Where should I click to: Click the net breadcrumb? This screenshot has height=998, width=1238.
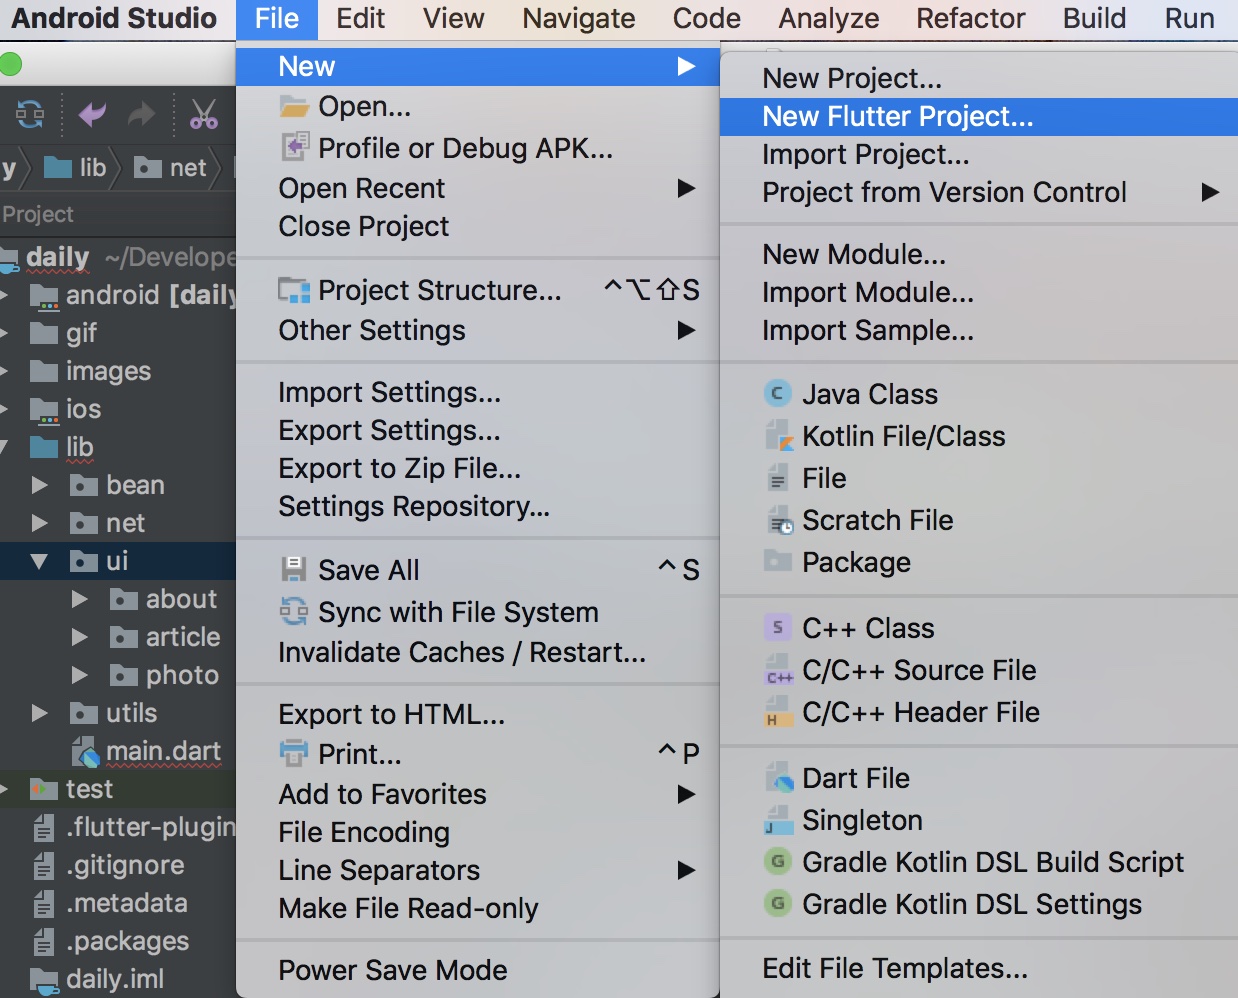170,167
